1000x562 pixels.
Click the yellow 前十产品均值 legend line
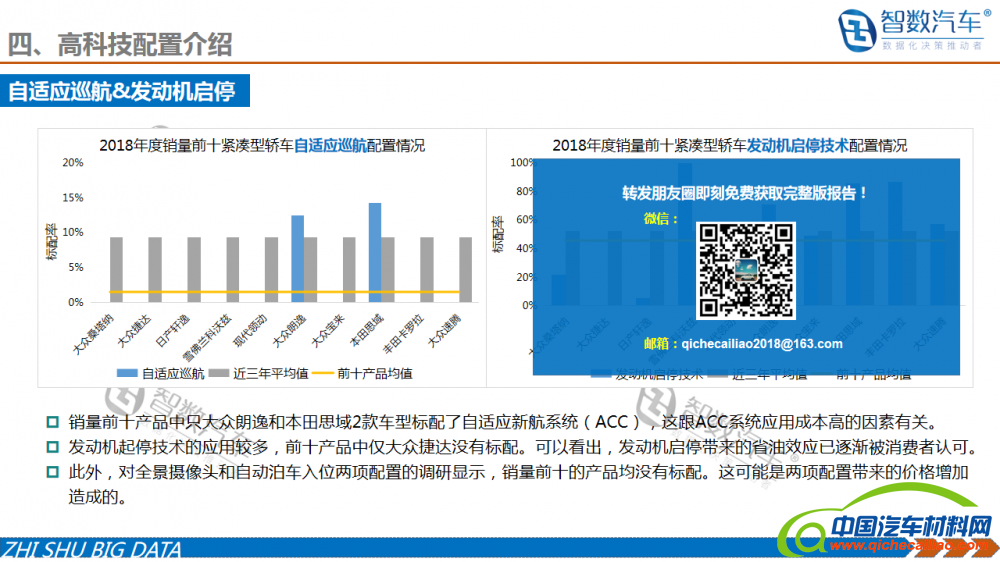click(x=323, y=373)
